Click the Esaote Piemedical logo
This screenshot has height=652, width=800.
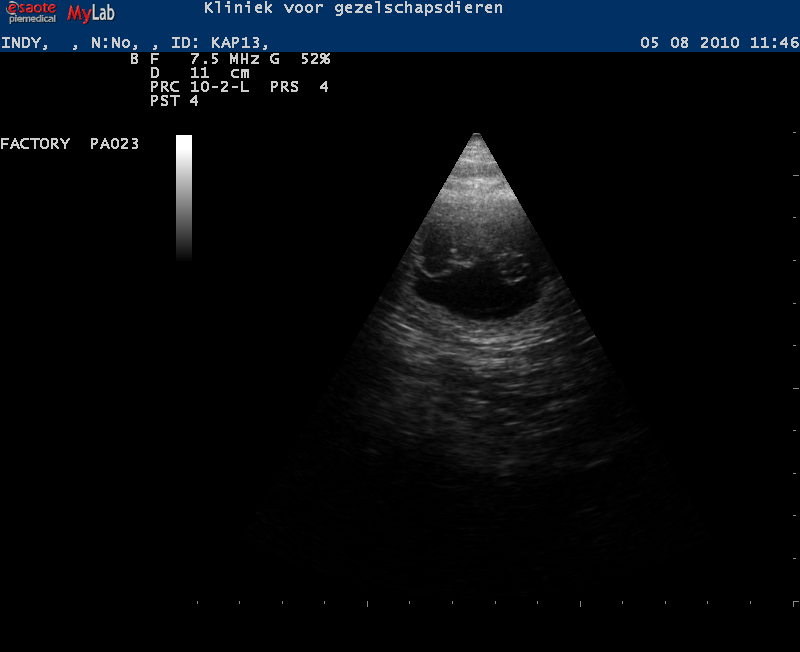coord(31,13)
